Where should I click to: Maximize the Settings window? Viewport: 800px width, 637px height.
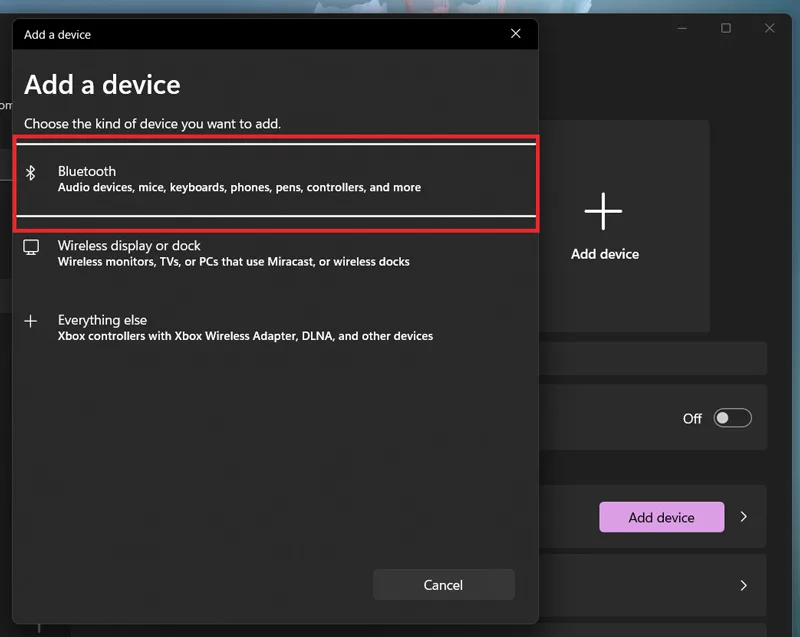726,28
